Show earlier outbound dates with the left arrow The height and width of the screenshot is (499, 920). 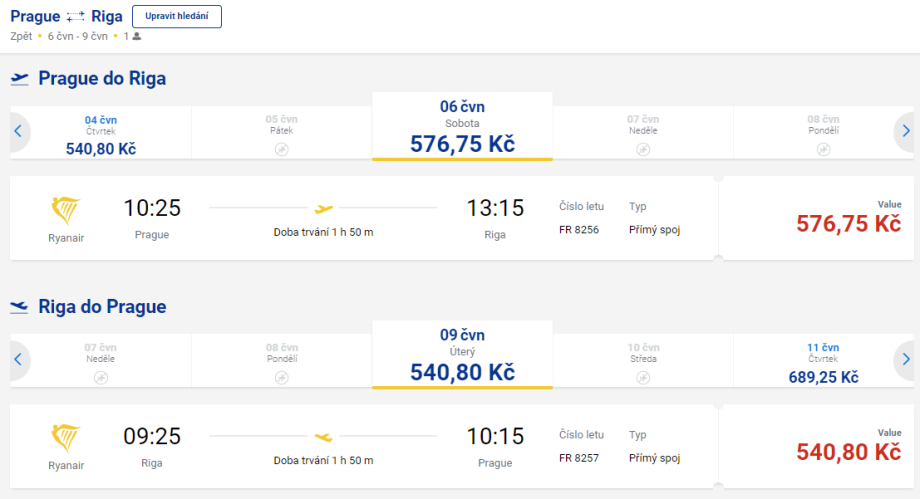[x=17, y=131]
